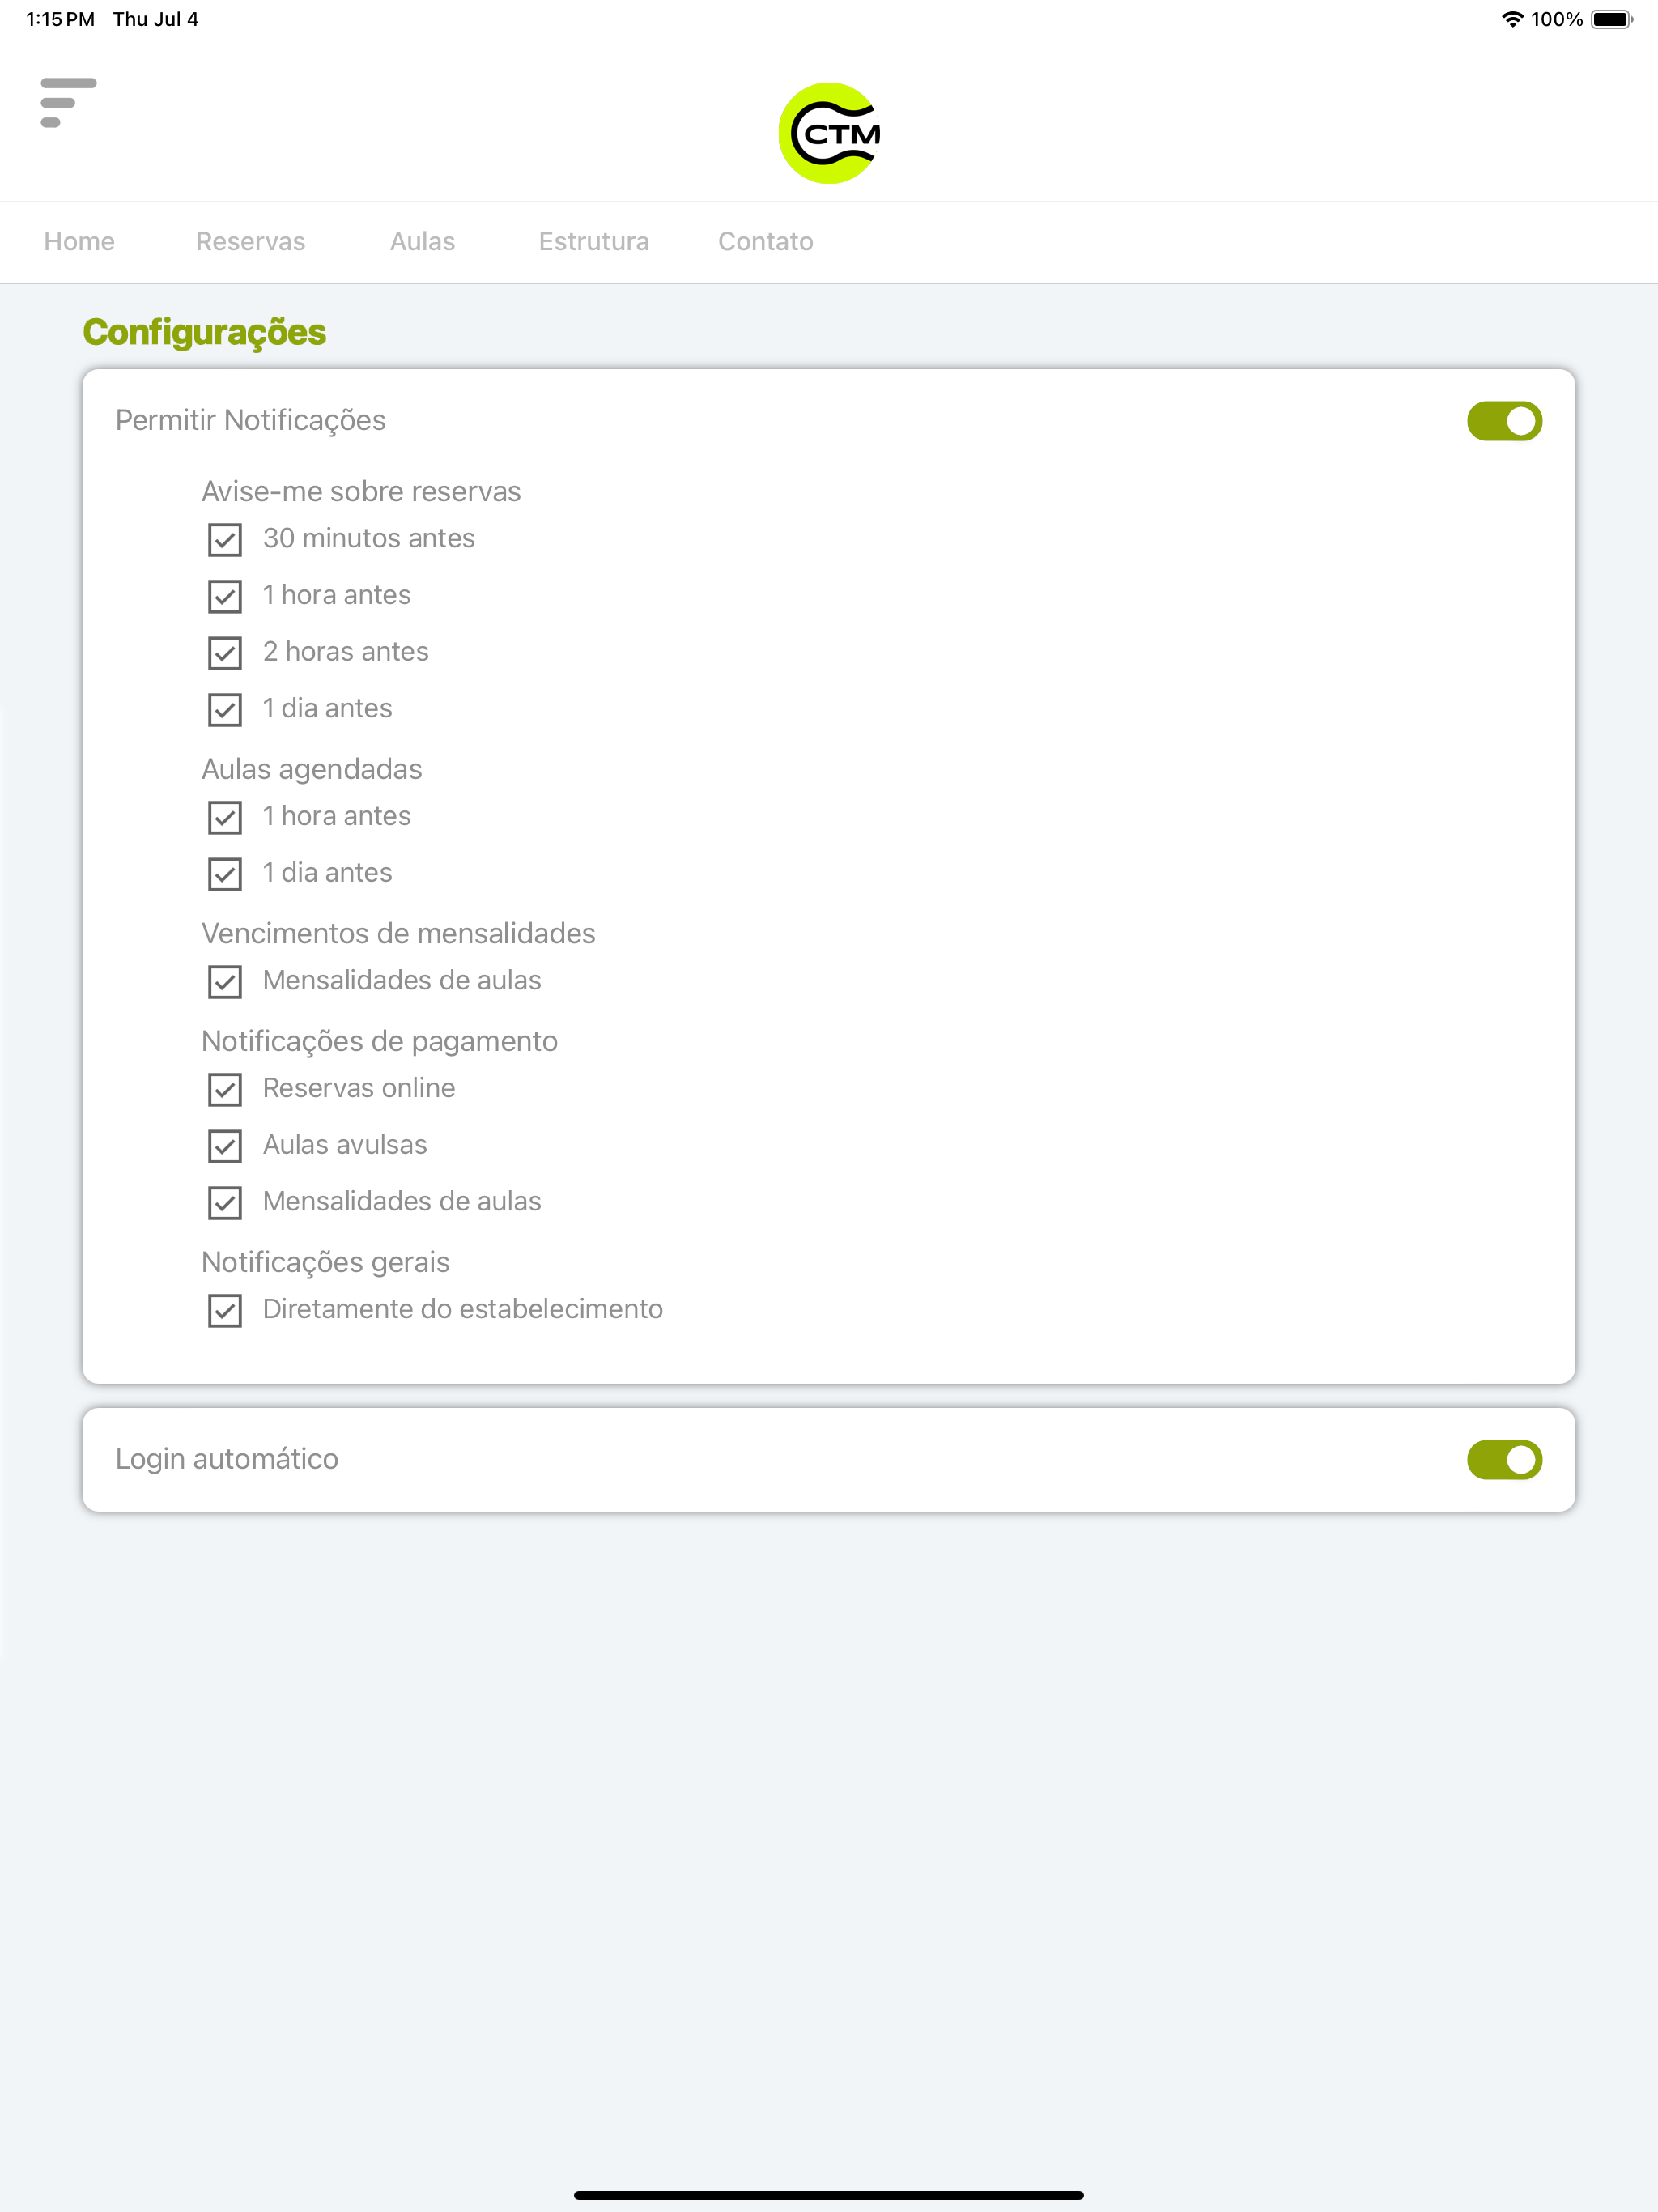This screenshot has height=2212, width=1658.
Task: Tap the CTM logo
Action: coord(829,133)
